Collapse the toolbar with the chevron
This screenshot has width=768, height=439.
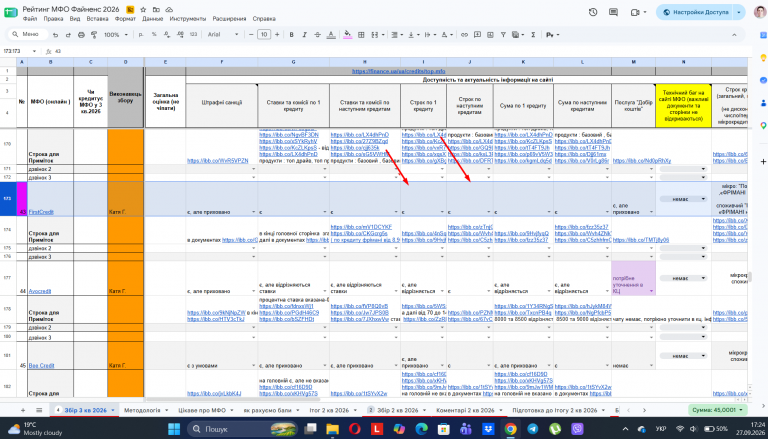[x=734, y=35]
